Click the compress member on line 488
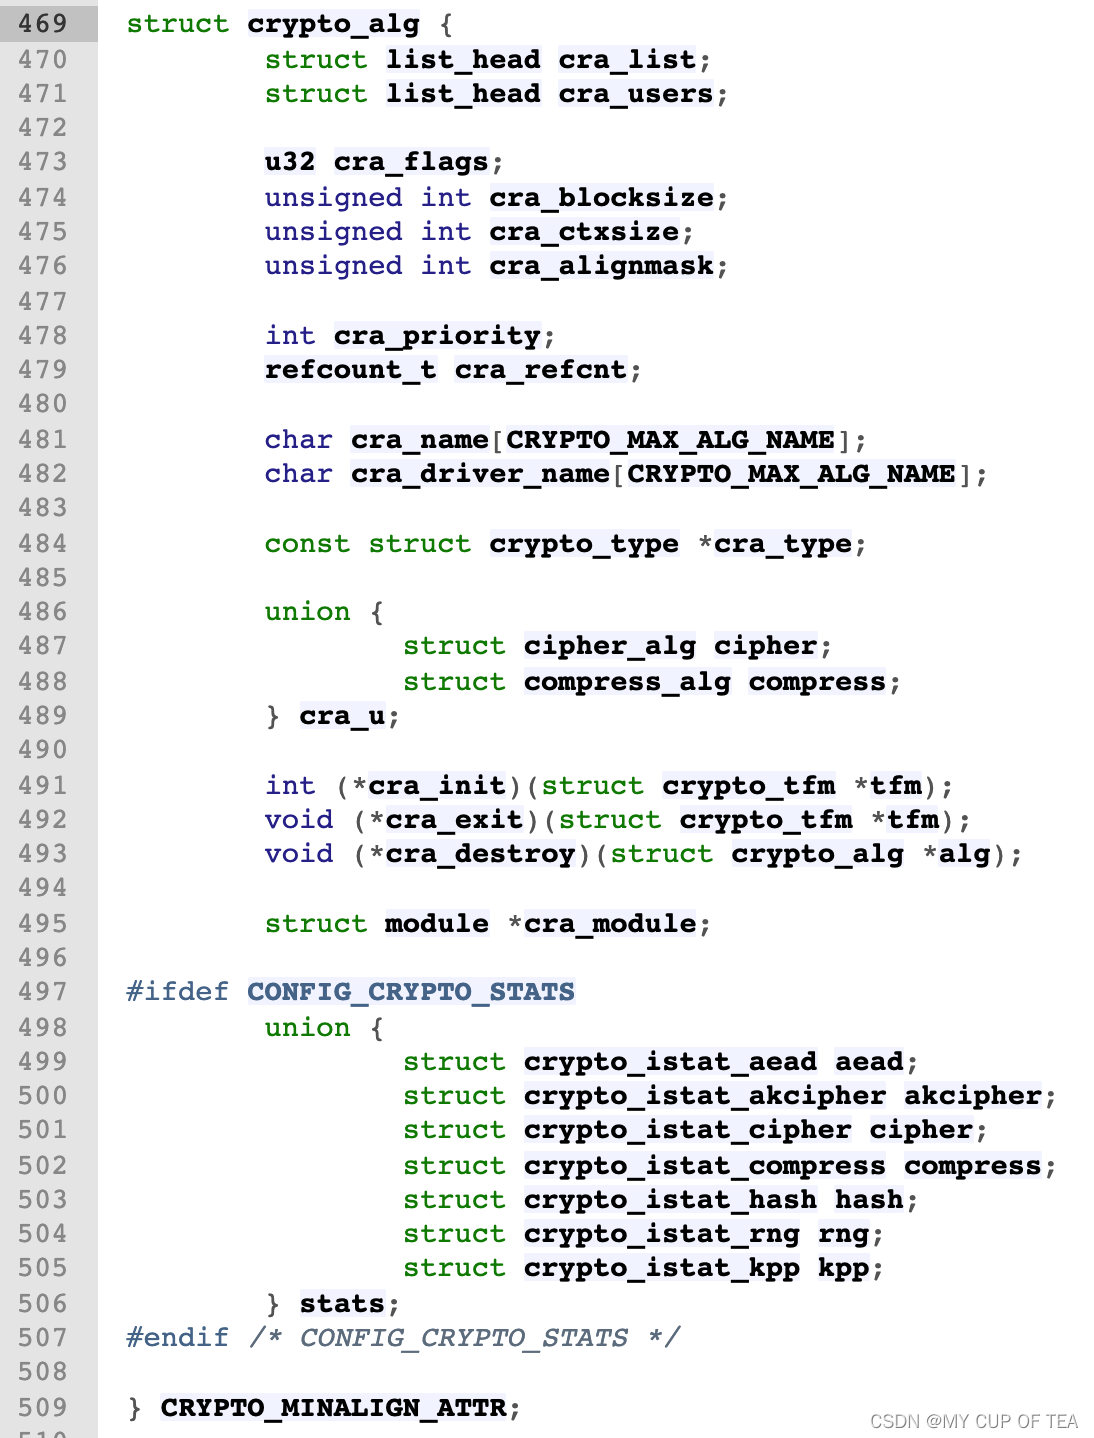1094x1438 pixels. [818, 682]
